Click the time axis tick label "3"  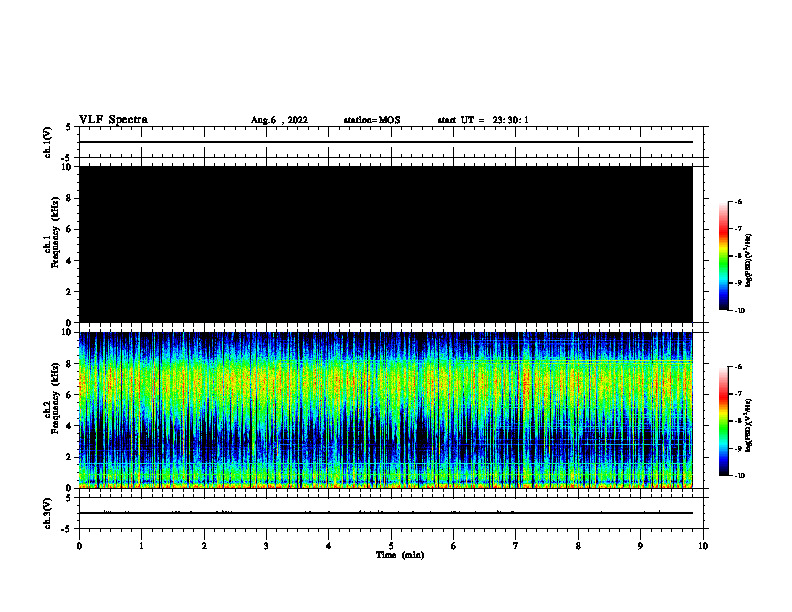coord(266,546)
